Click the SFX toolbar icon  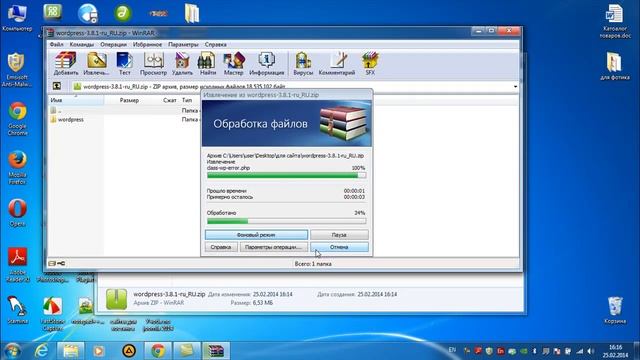[x=370, y=63]
